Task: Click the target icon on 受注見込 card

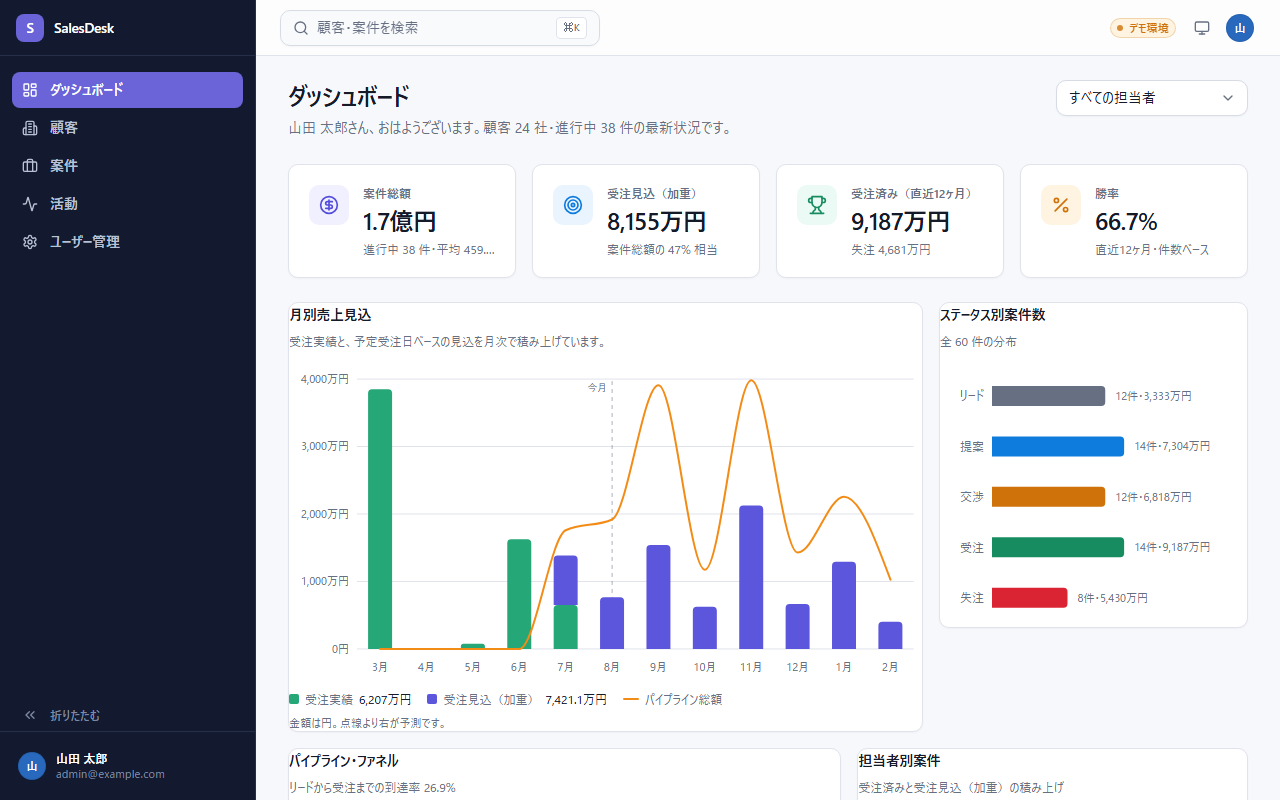Action: tap(573, 205)
